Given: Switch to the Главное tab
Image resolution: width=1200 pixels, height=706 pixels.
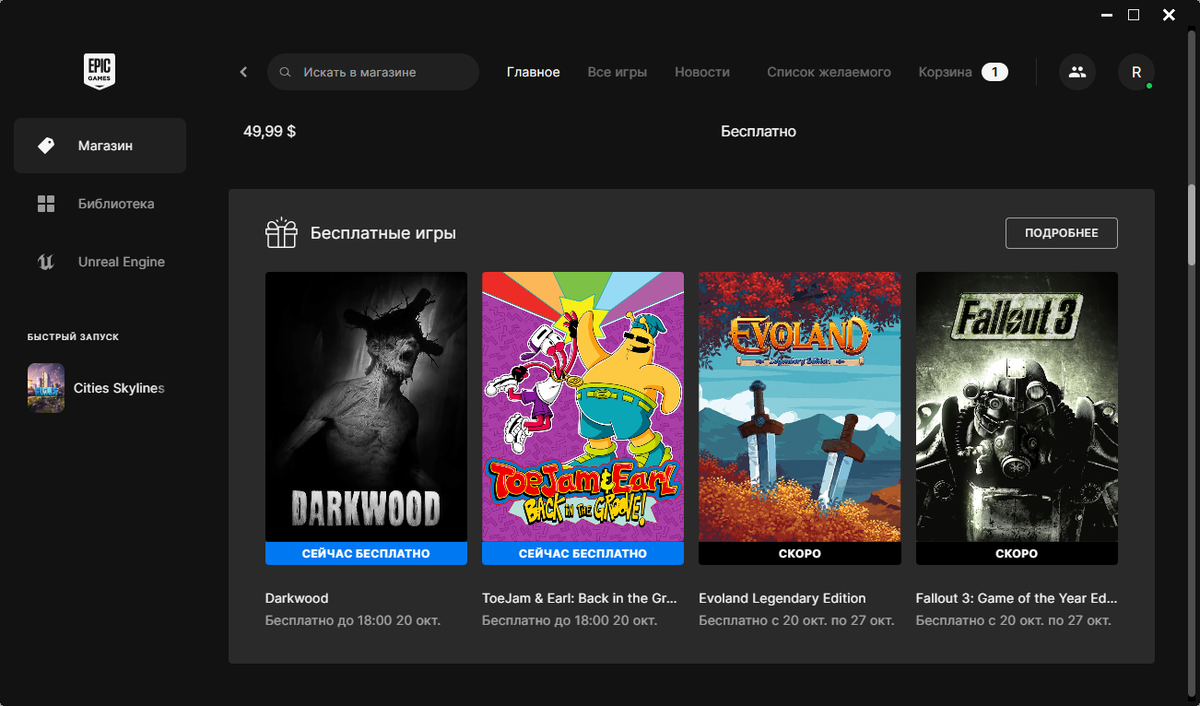Looking at the screenshot, I should tap(533, 72).
